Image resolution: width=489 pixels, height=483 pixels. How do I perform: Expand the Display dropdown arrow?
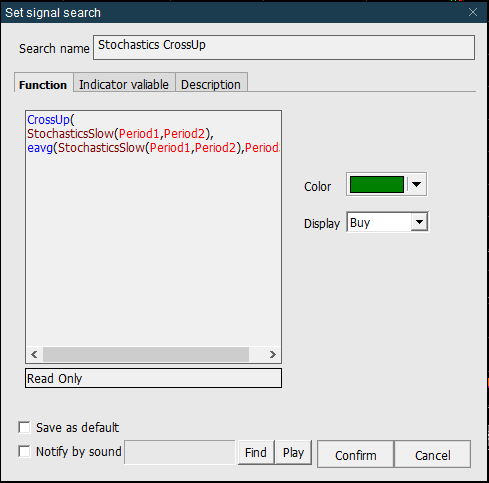pos(419,222)
